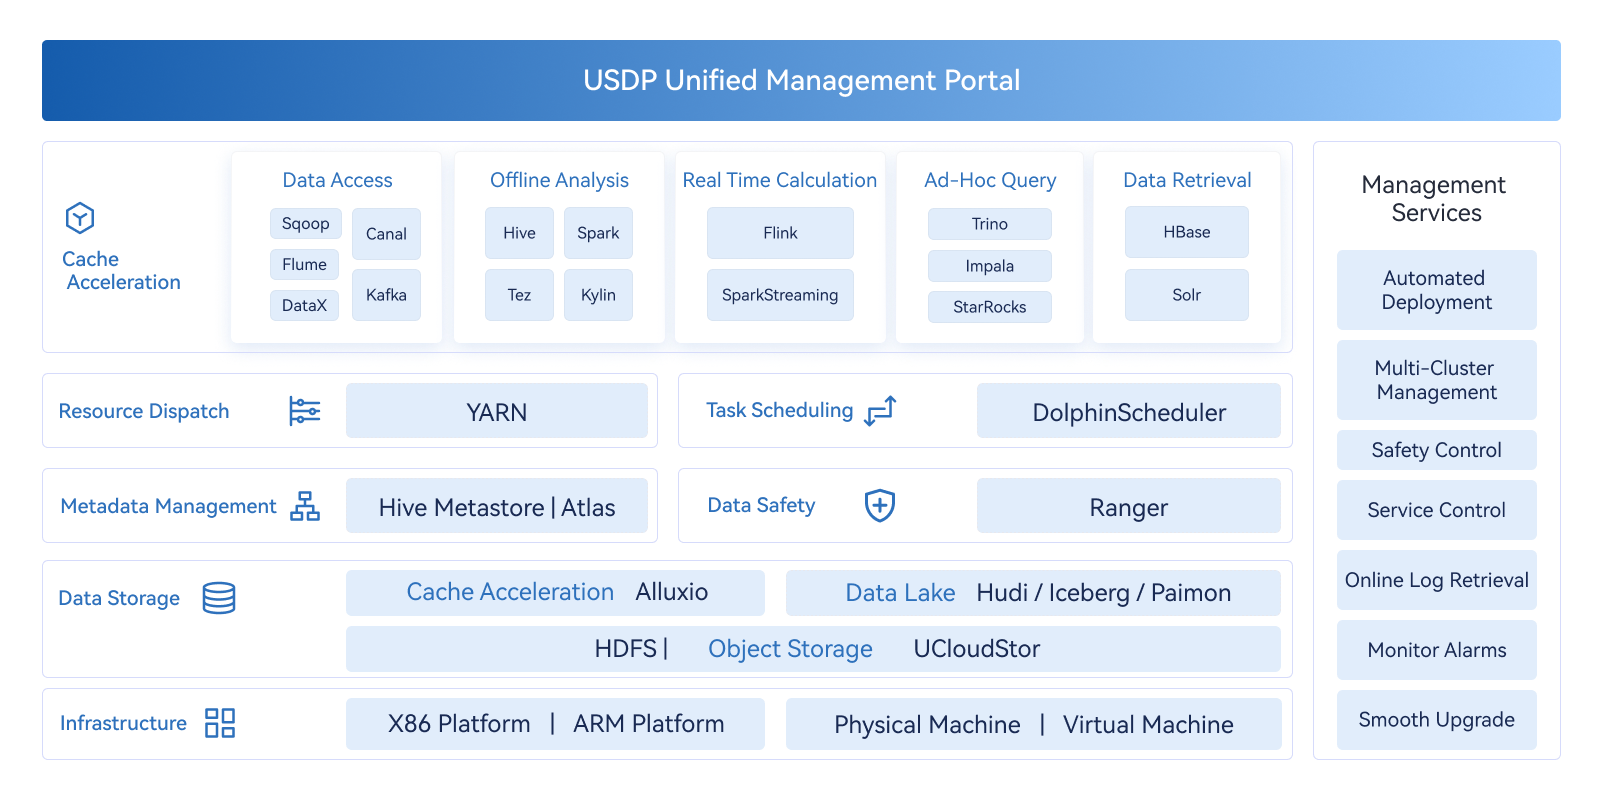Image resolution: width=1600 pixels, height=800 pixels.
Task: Select the Spark component box
Action: pos(598,233)
